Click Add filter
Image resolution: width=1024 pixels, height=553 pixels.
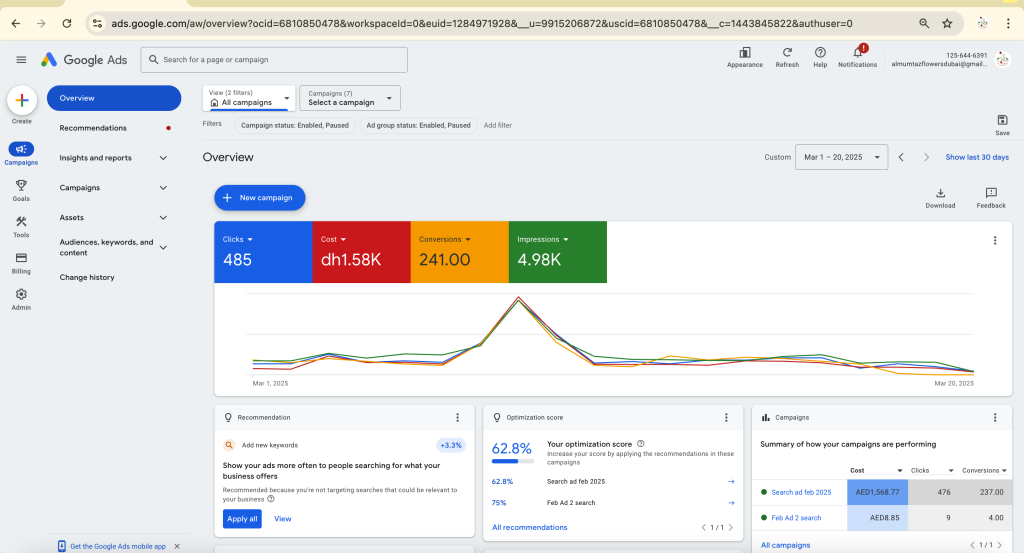[498, 125]
